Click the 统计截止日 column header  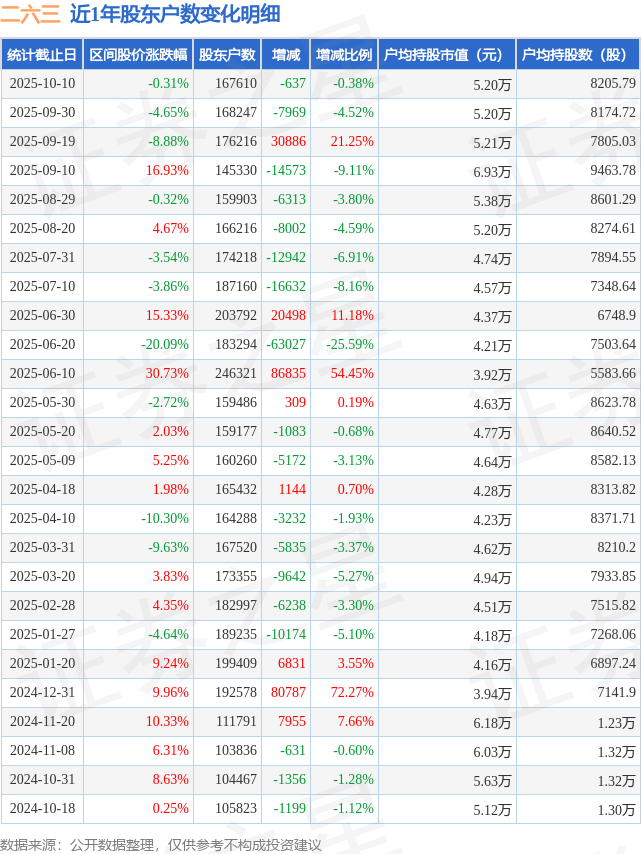click(x=42, y=55)
